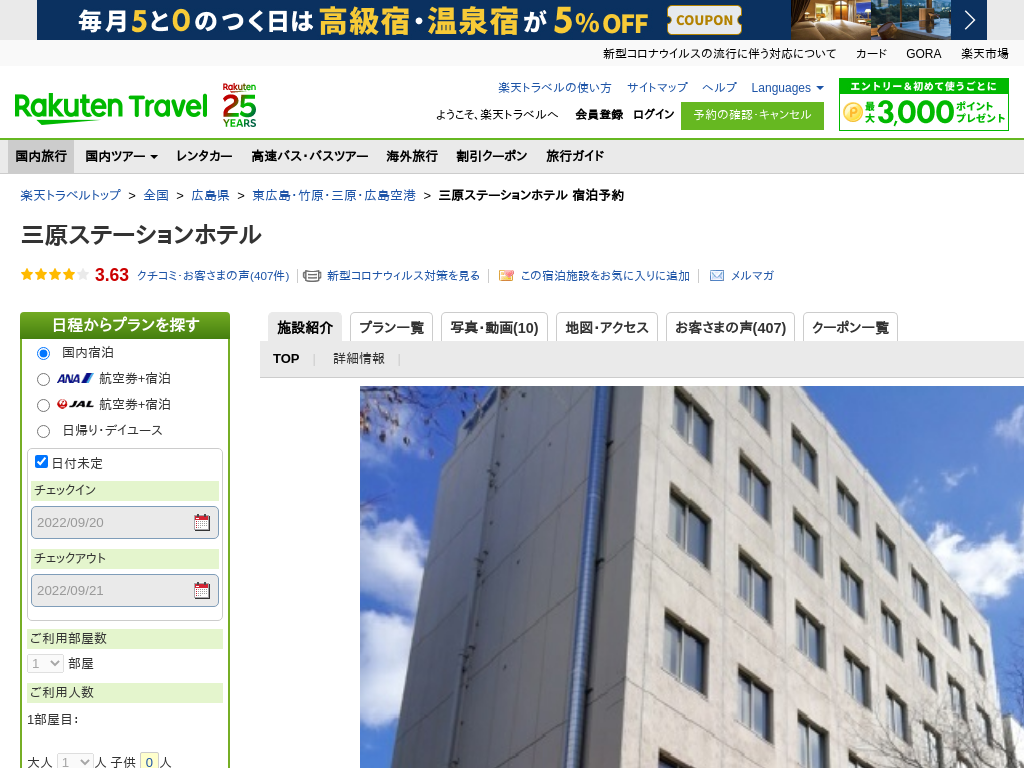Click the 全国 breadcrumb link
This screenshot has width=1024, height=768.
pyautogui.click(x=156, y=195)
